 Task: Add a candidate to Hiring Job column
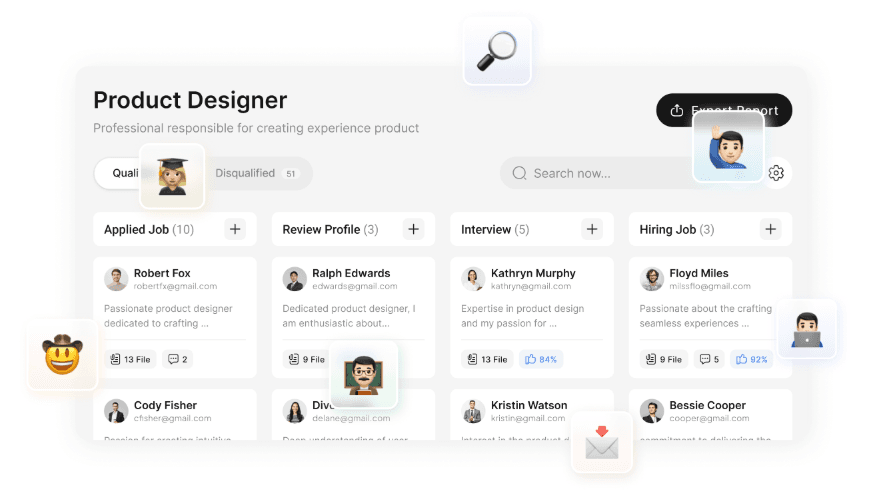point(770,229)
